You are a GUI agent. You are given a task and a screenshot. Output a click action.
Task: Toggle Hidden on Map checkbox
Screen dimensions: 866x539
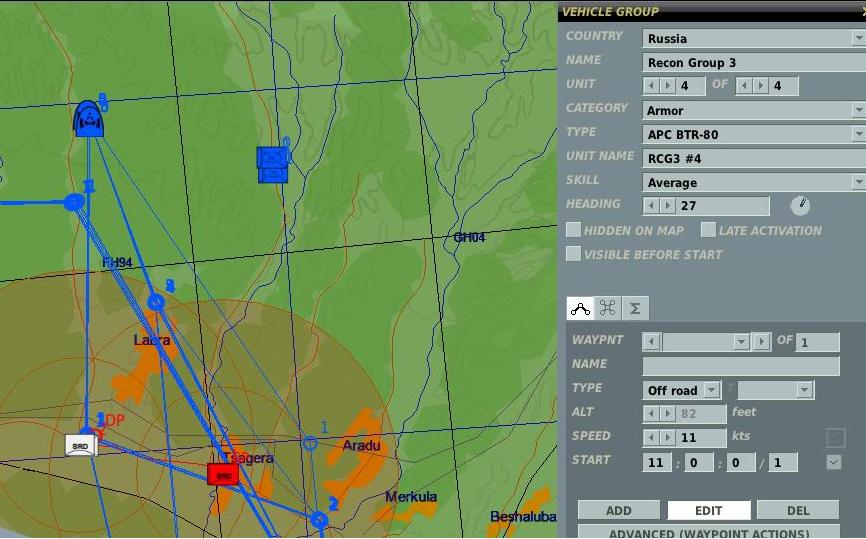pos(574,230)
